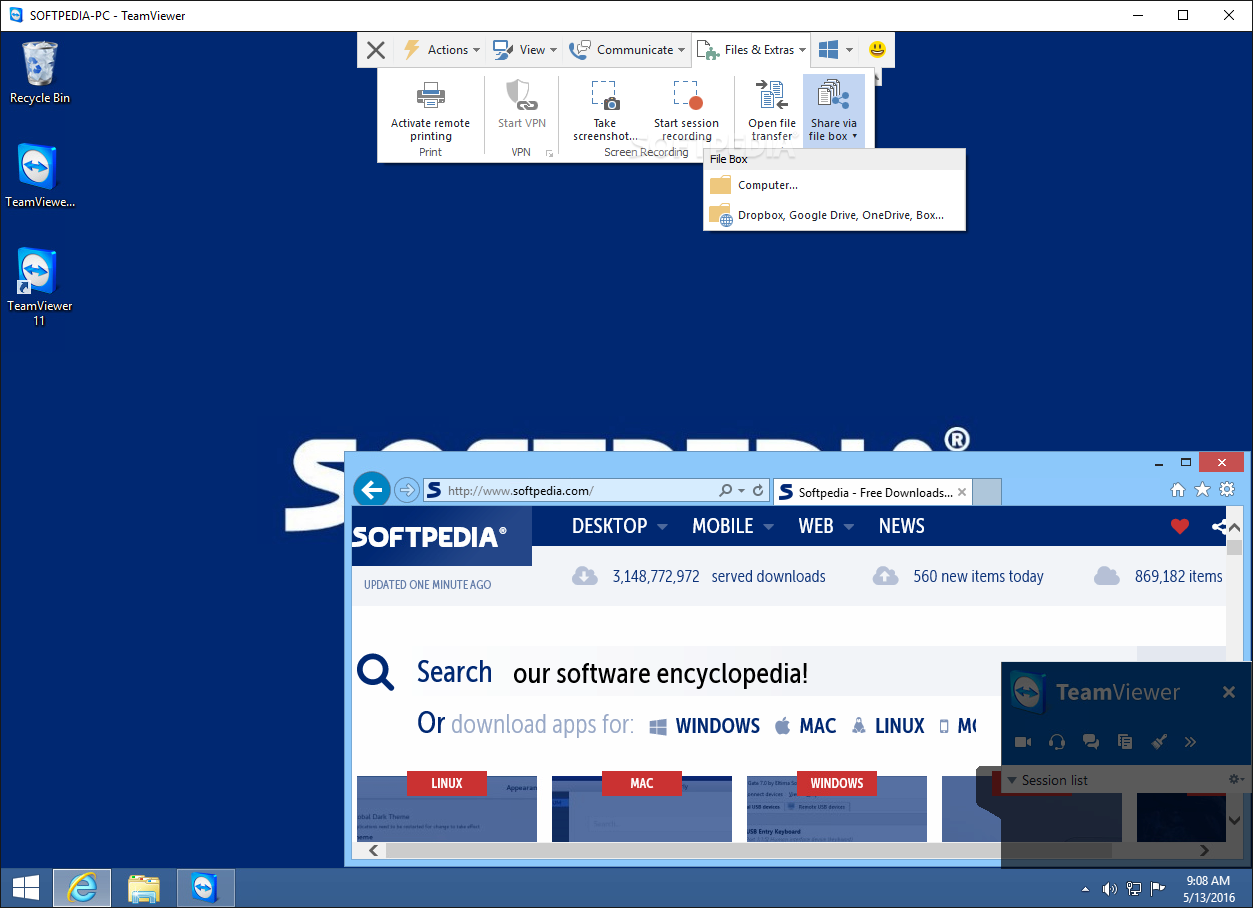
Task: Open the Communicate toolbar menu
Action: (627, 50)
